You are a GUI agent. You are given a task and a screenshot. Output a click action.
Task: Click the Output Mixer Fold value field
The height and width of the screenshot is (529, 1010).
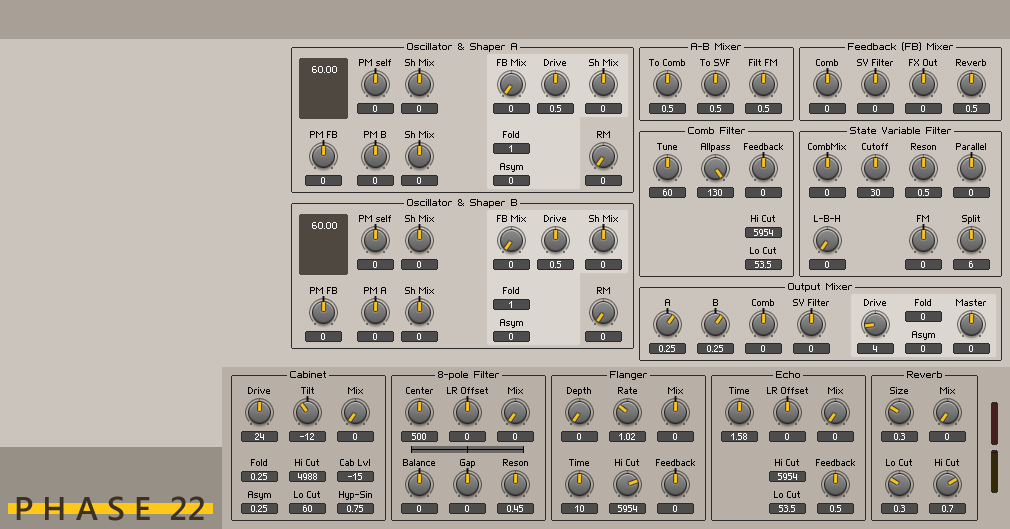point(923,317)
